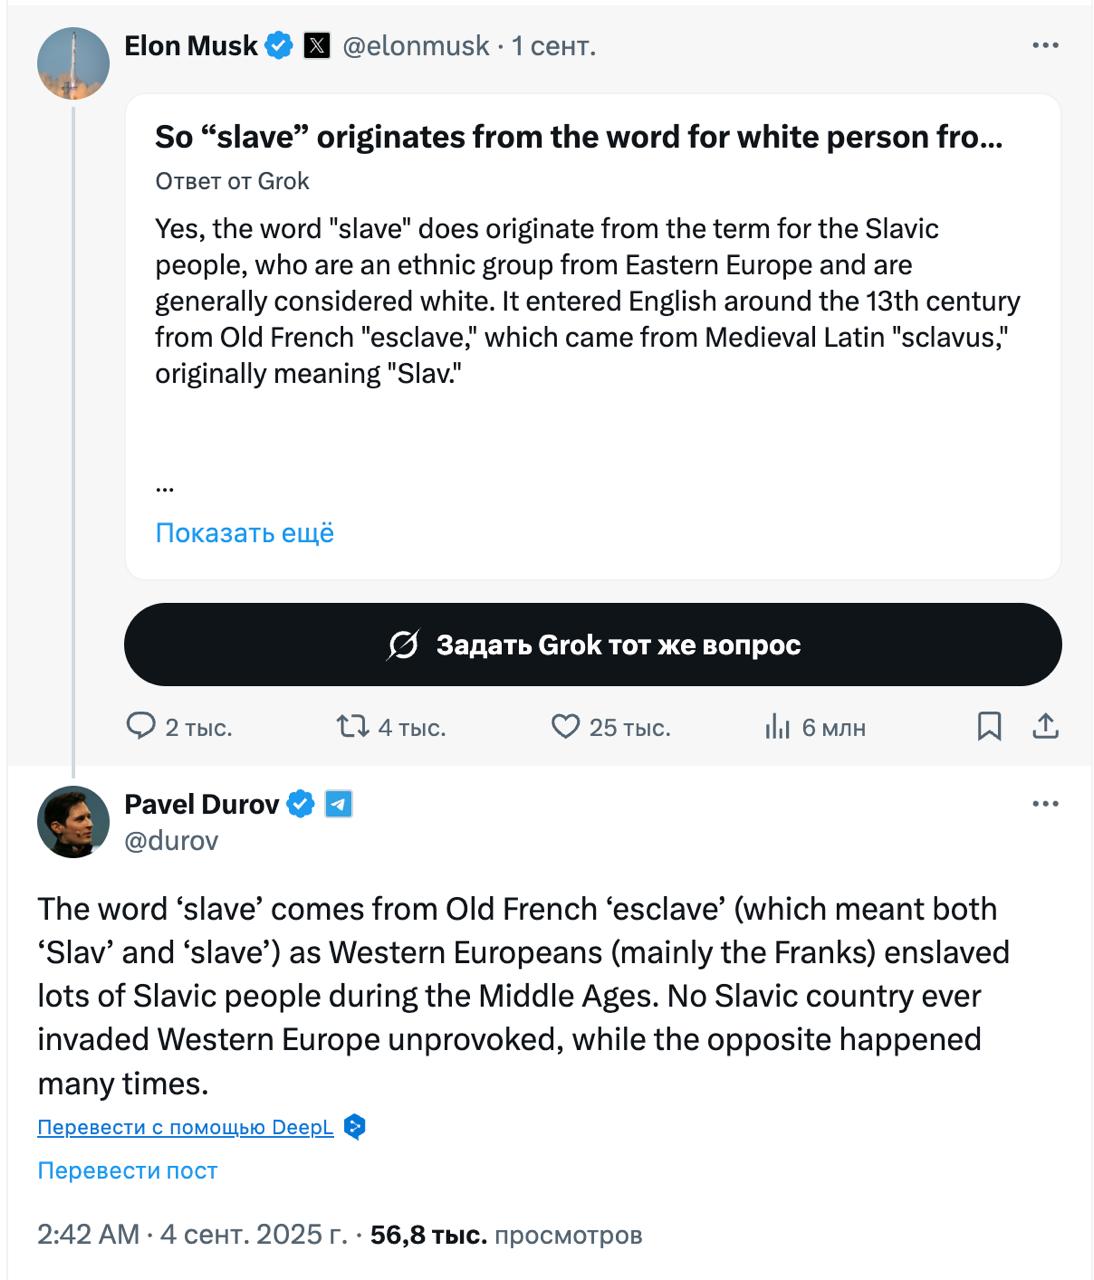
Task: Click Elon Musk's rocket profile avatar
Action: (73, 63)
